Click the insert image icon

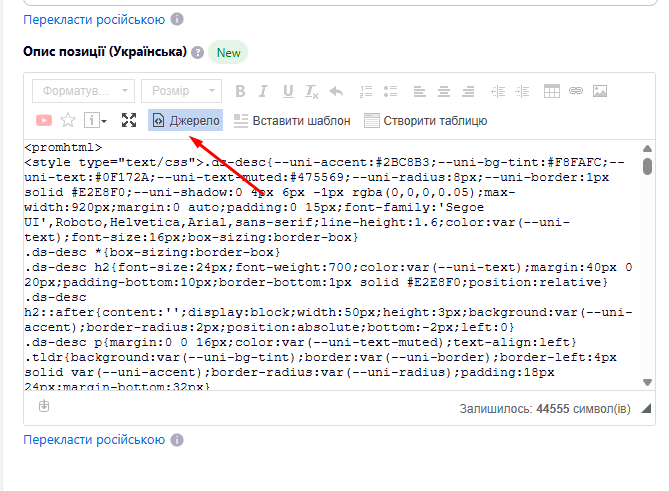(x=600, y=91)
